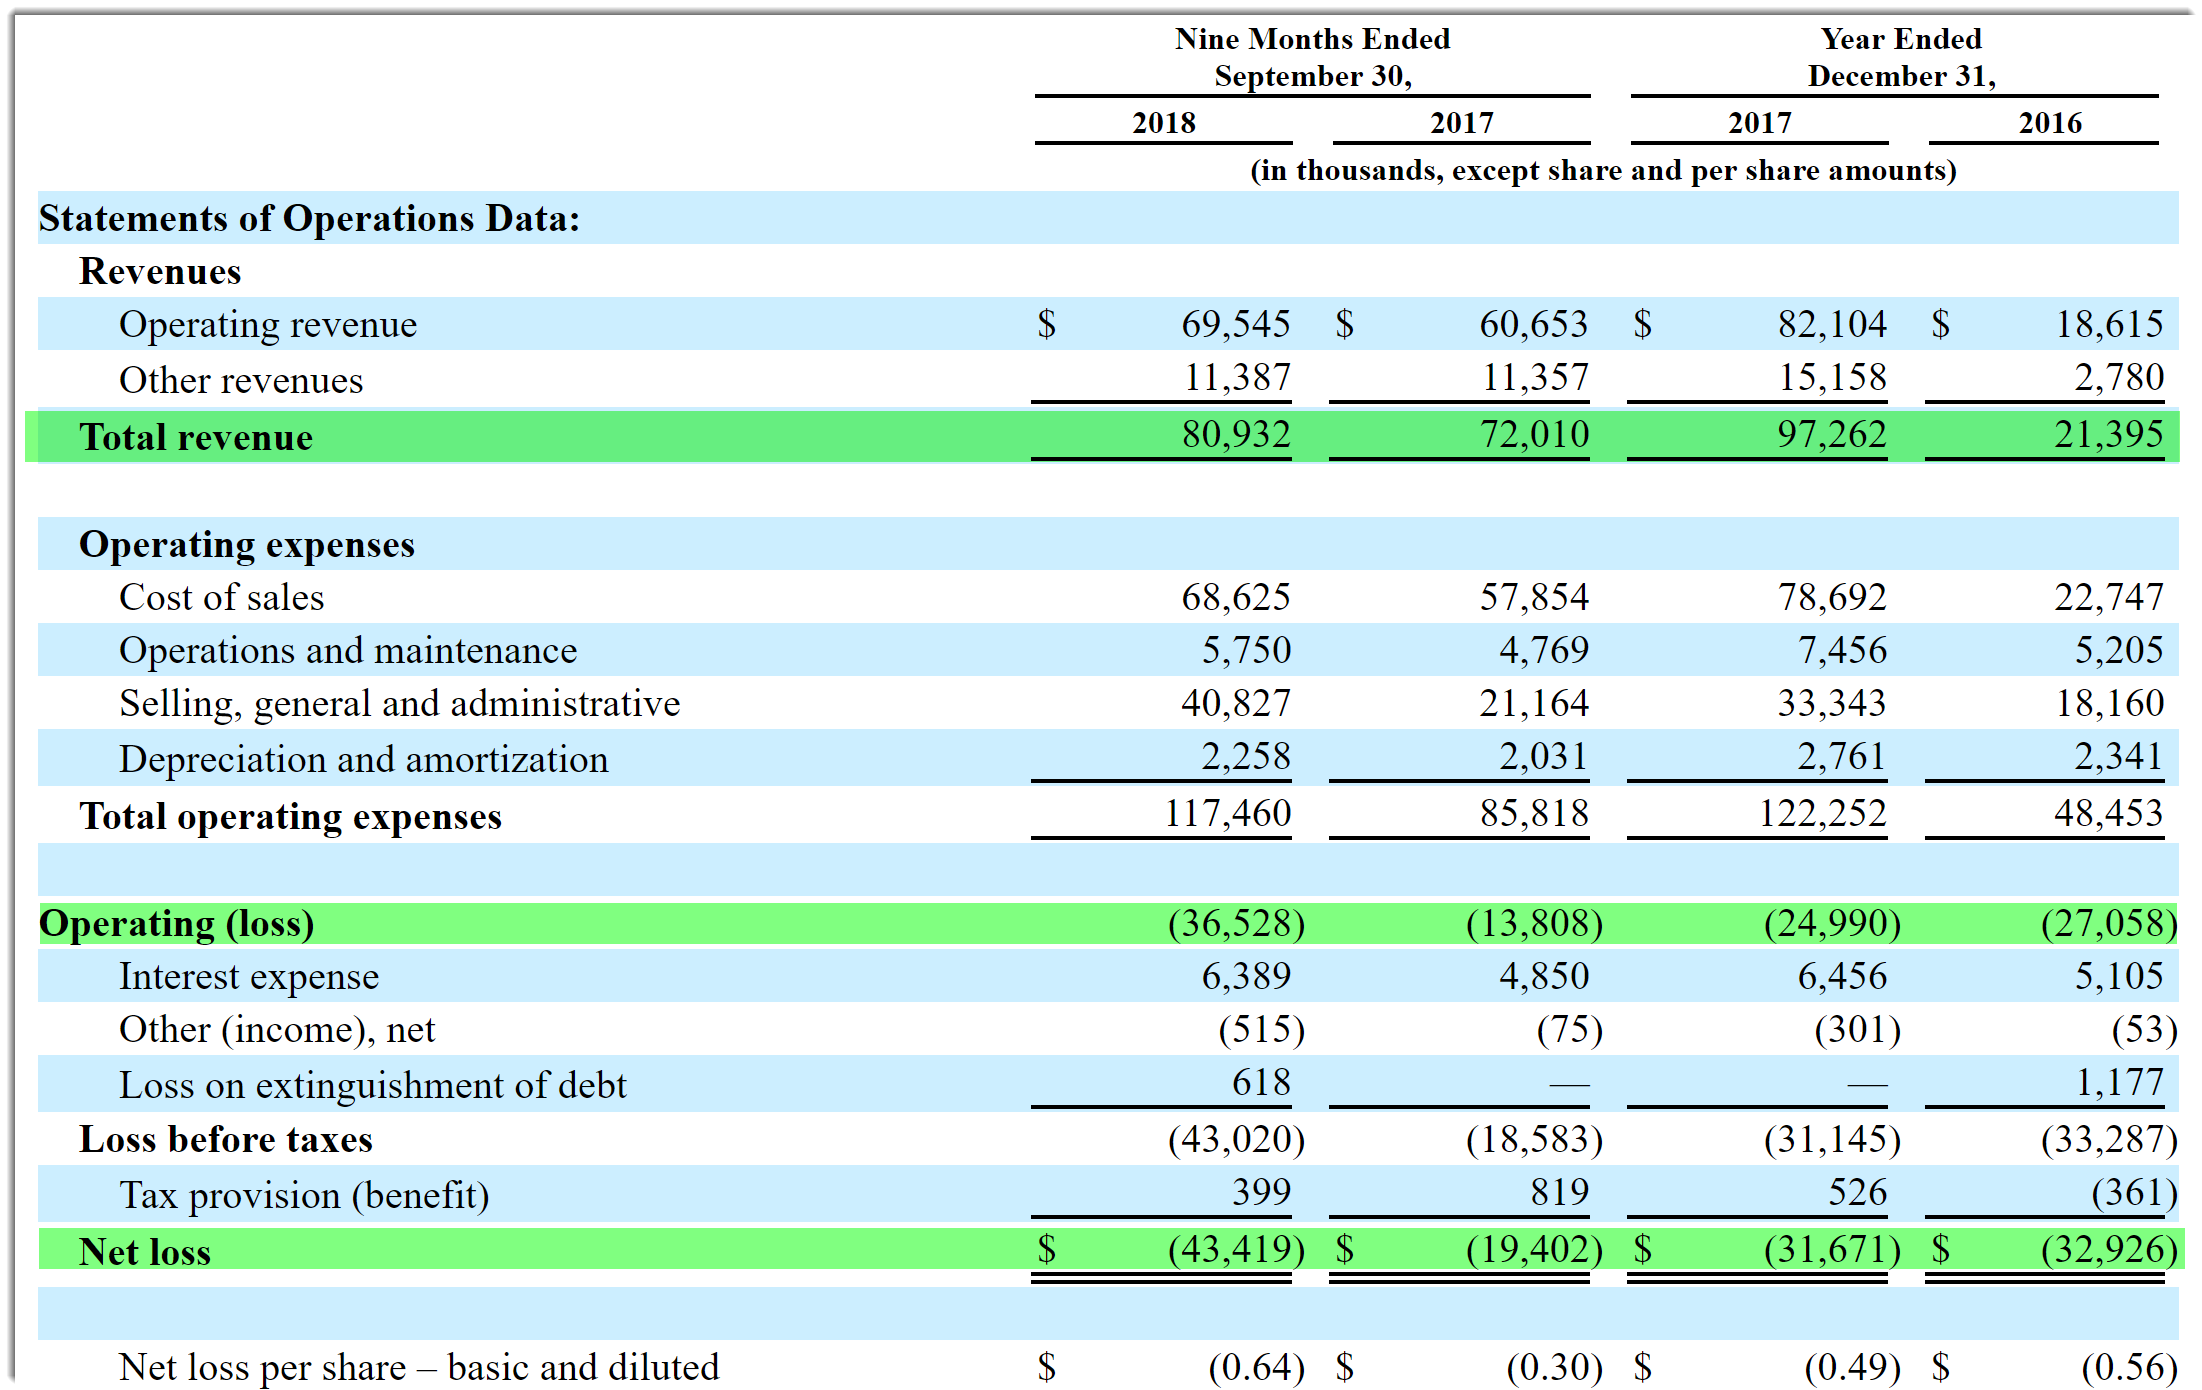
Task: Click the 'Total operating expenses' label
Action: pos(290,817)
